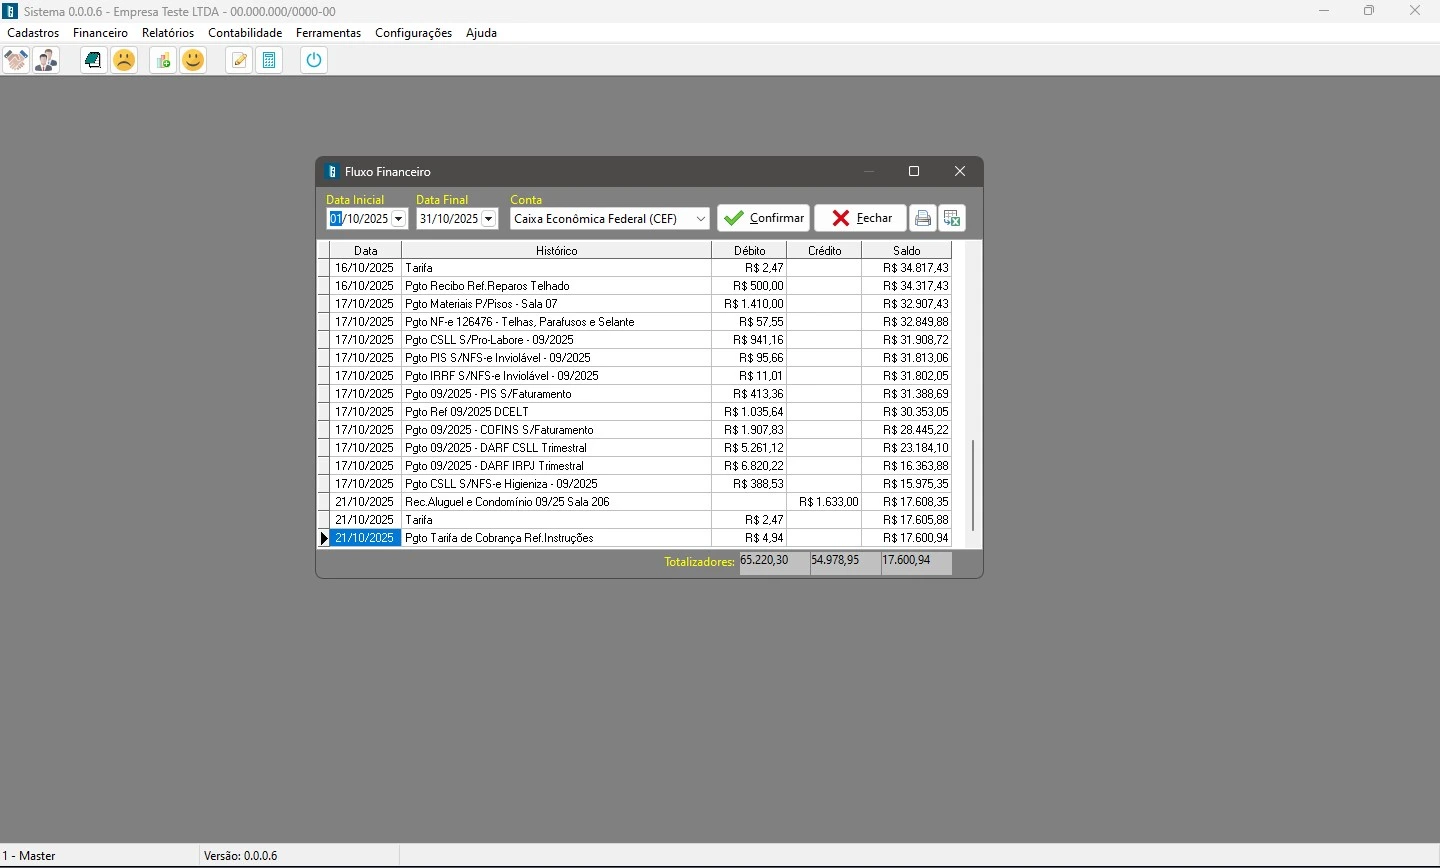Screen dimensions: 1440x868
Task: Click the happy smiley toolbar icon
Action: [193, 61]
